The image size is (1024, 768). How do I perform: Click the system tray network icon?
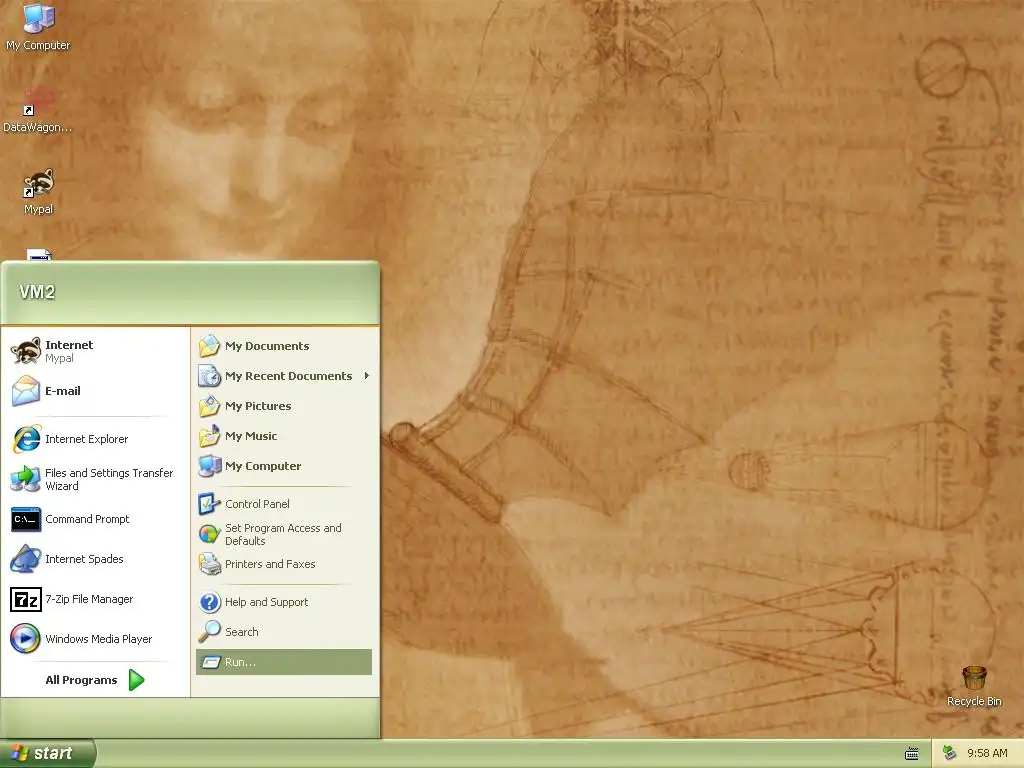pos(950,753)
